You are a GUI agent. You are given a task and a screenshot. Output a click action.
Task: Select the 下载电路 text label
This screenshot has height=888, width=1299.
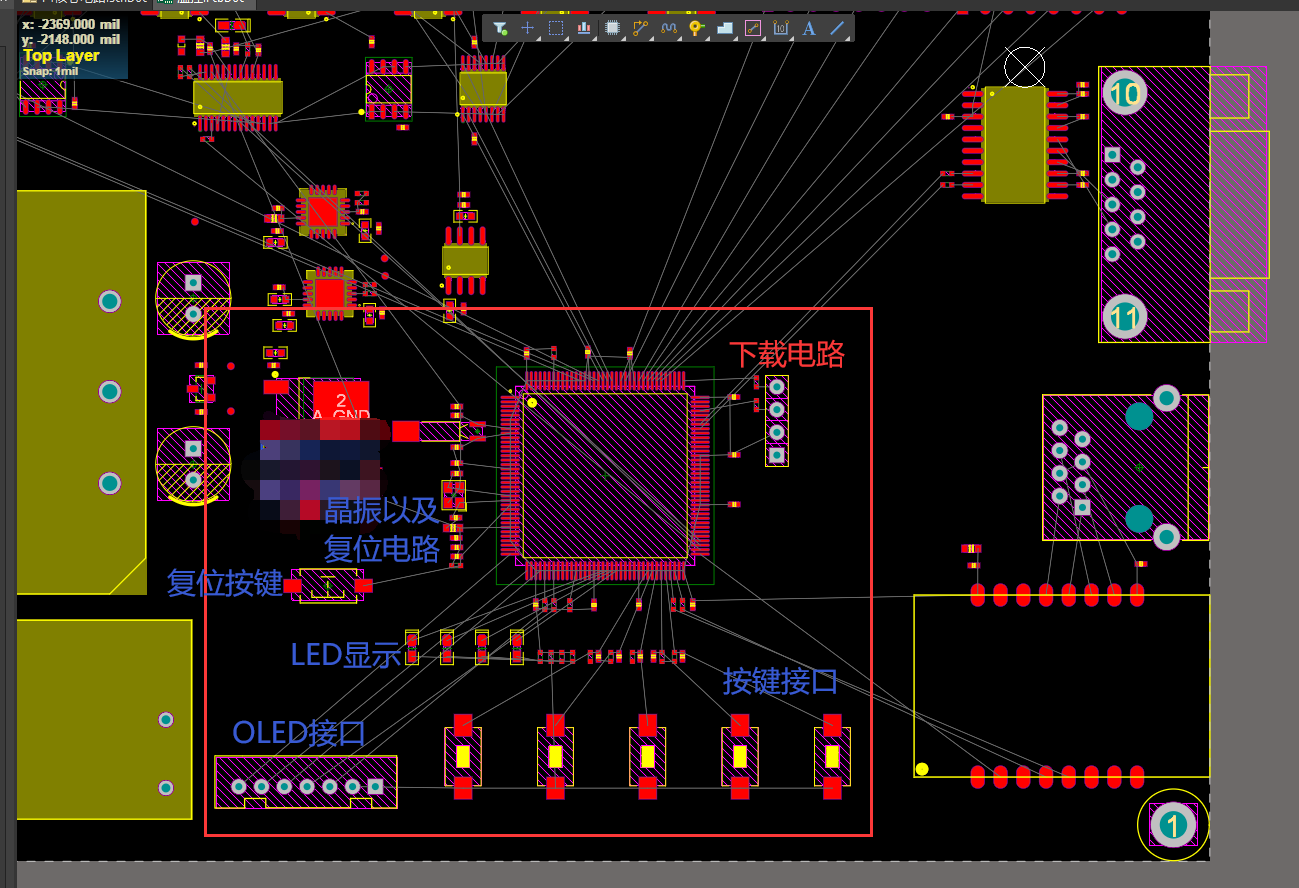coord(787,354)
